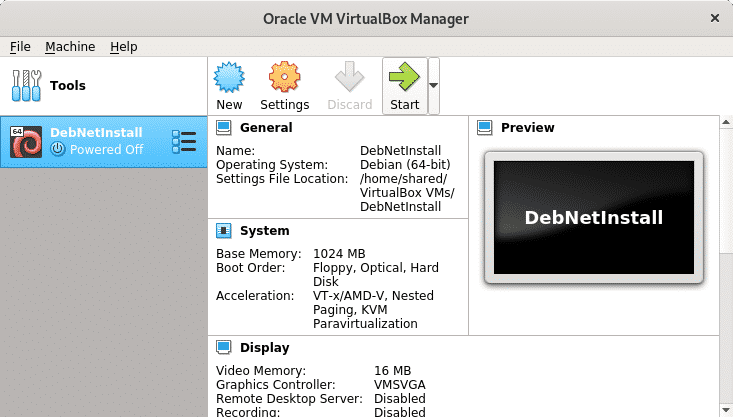Image resolution: width=733 pixels, height=417 pixels.
Task: Open the System settings heading link
Action: (x=265, y=230)
